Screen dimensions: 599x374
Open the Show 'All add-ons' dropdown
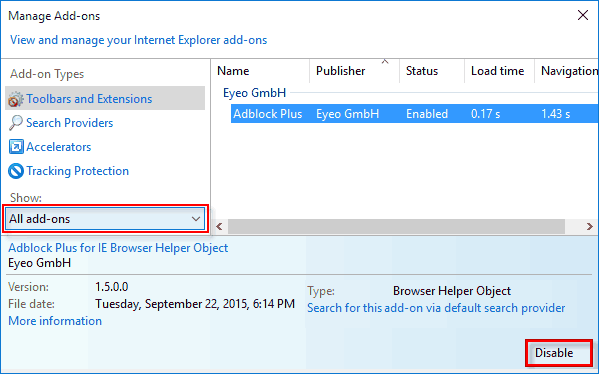(x=105, y=219)
